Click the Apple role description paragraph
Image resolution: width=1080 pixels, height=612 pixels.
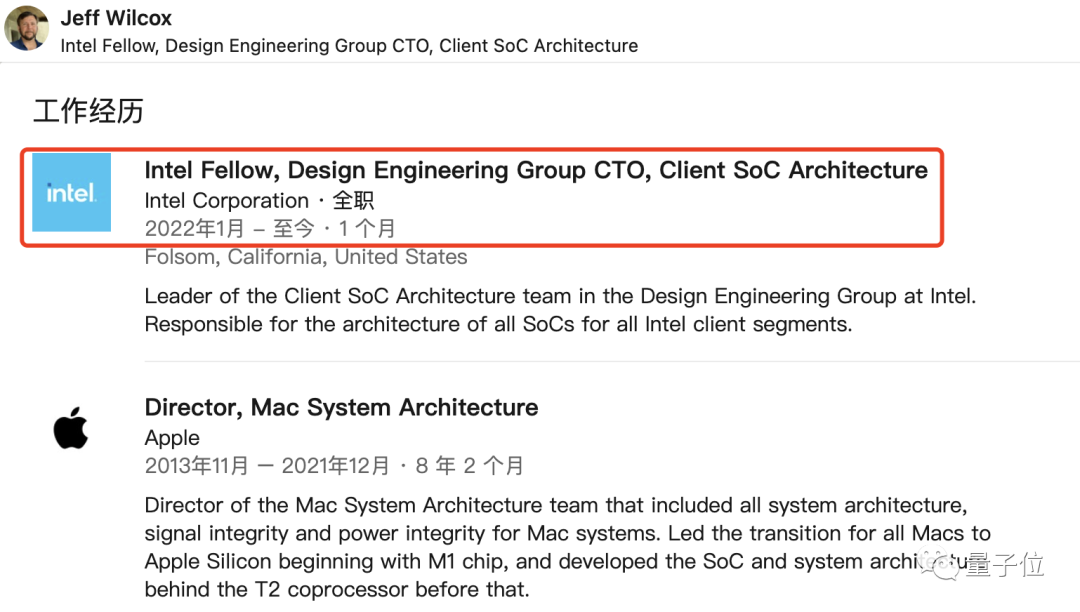[555, 547]
